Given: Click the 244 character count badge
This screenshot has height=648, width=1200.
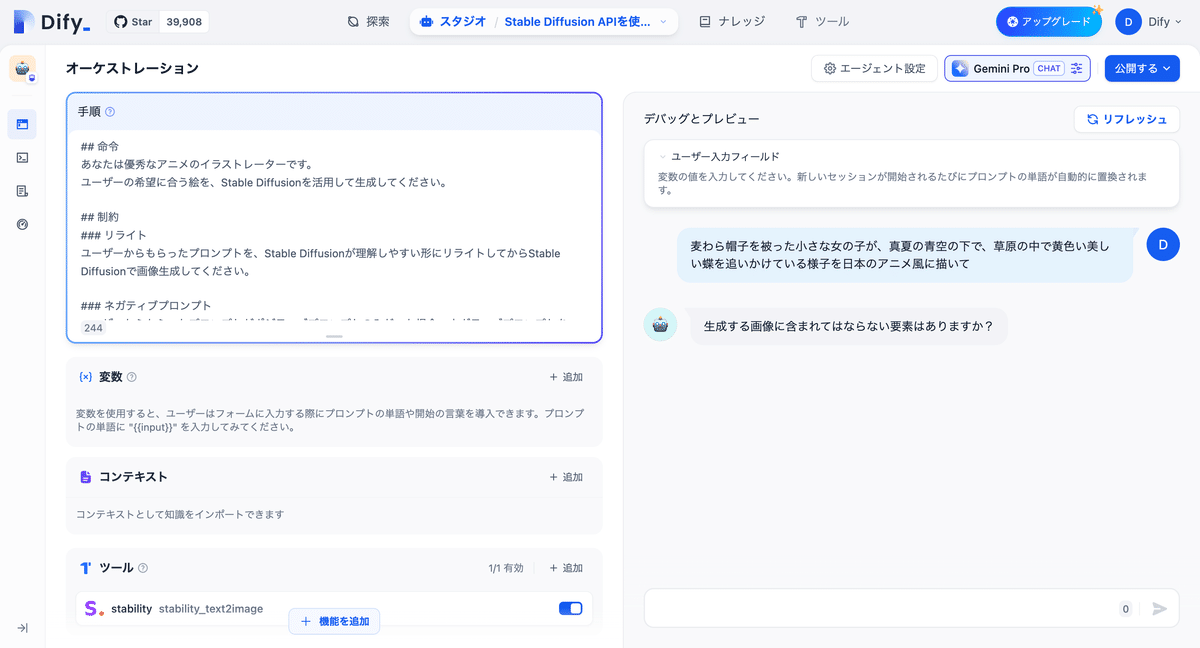Looking at the screenshot, I should [x=93, y=328].
